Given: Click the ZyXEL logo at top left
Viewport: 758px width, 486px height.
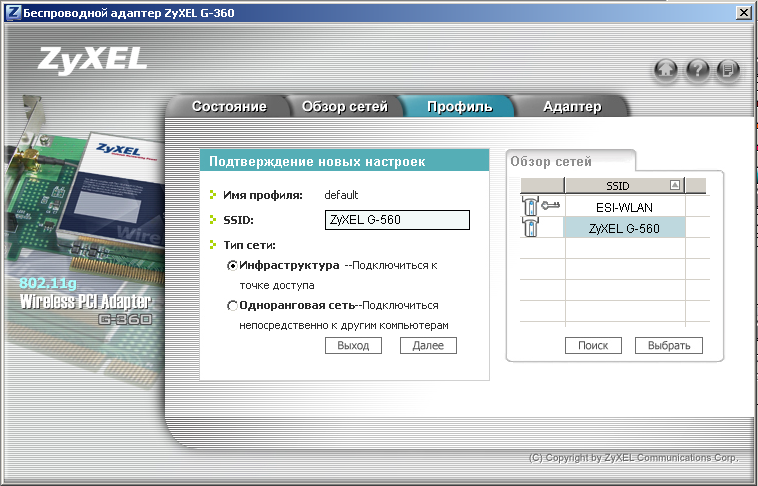Looking at the screenshot, I should click(92, 60).
